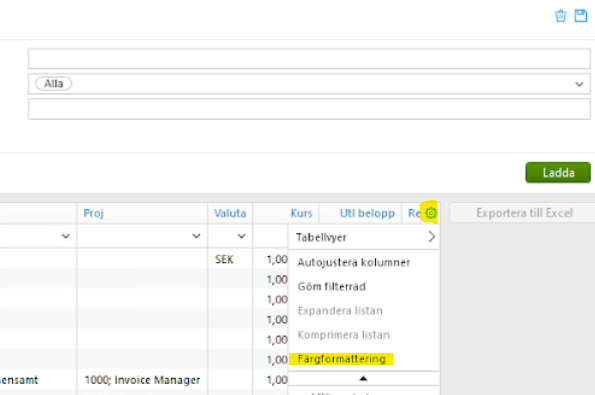This screenshot has width=595, height=395.
Task: Choose Färgformattering menu option
Action: point(342,359)
